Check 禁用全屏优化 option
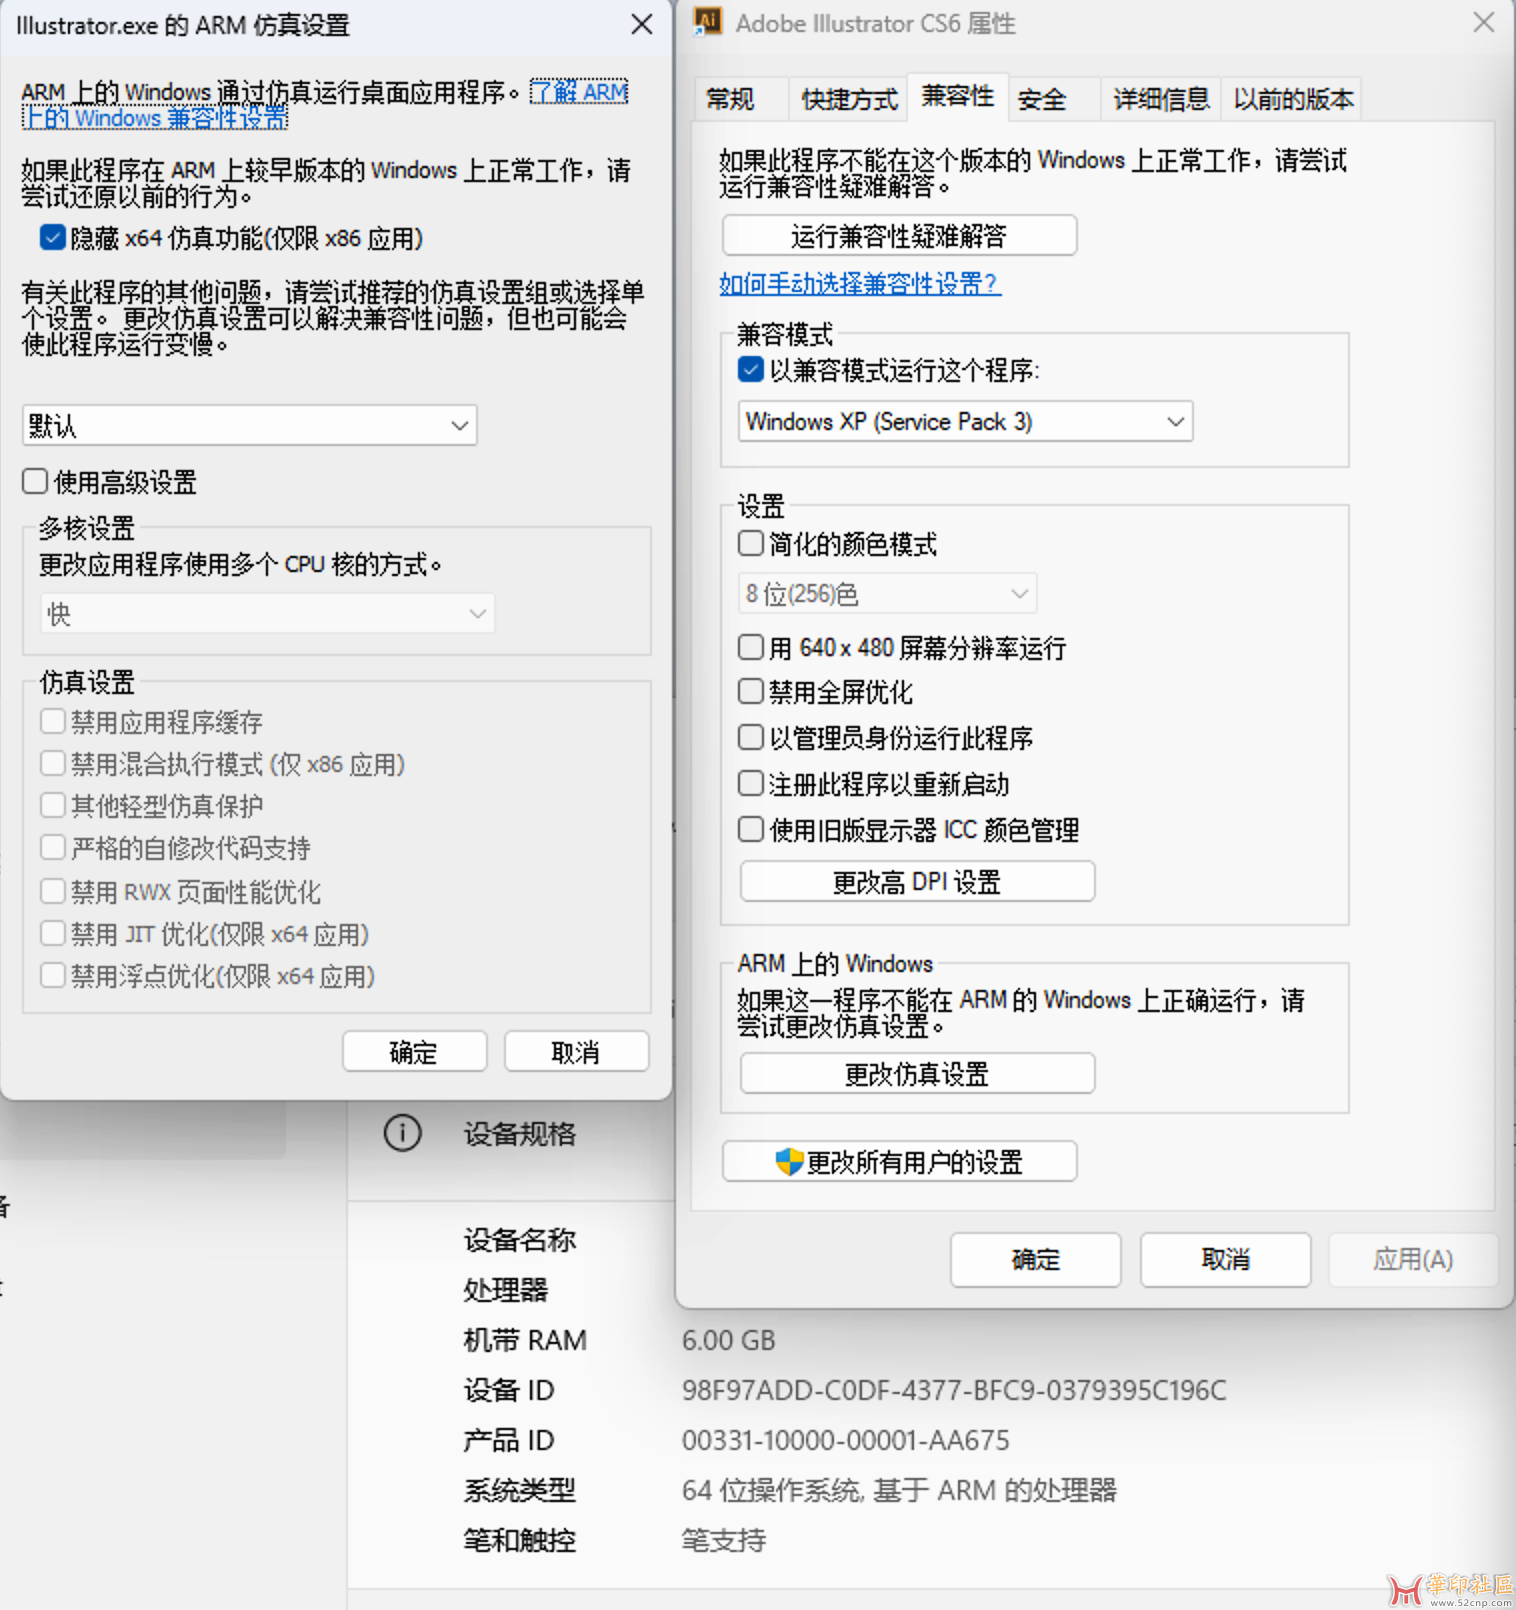 (x=751, y=691)
